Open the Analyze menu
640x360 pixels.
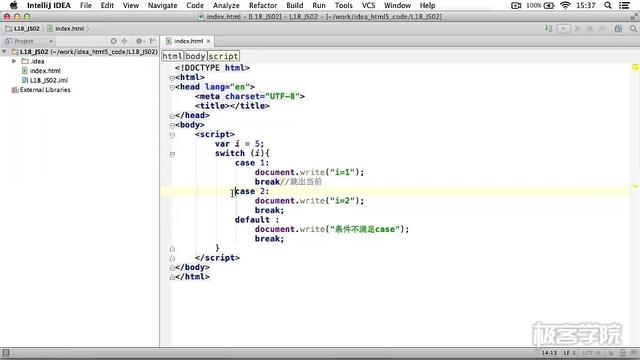(x=226, y=5)
